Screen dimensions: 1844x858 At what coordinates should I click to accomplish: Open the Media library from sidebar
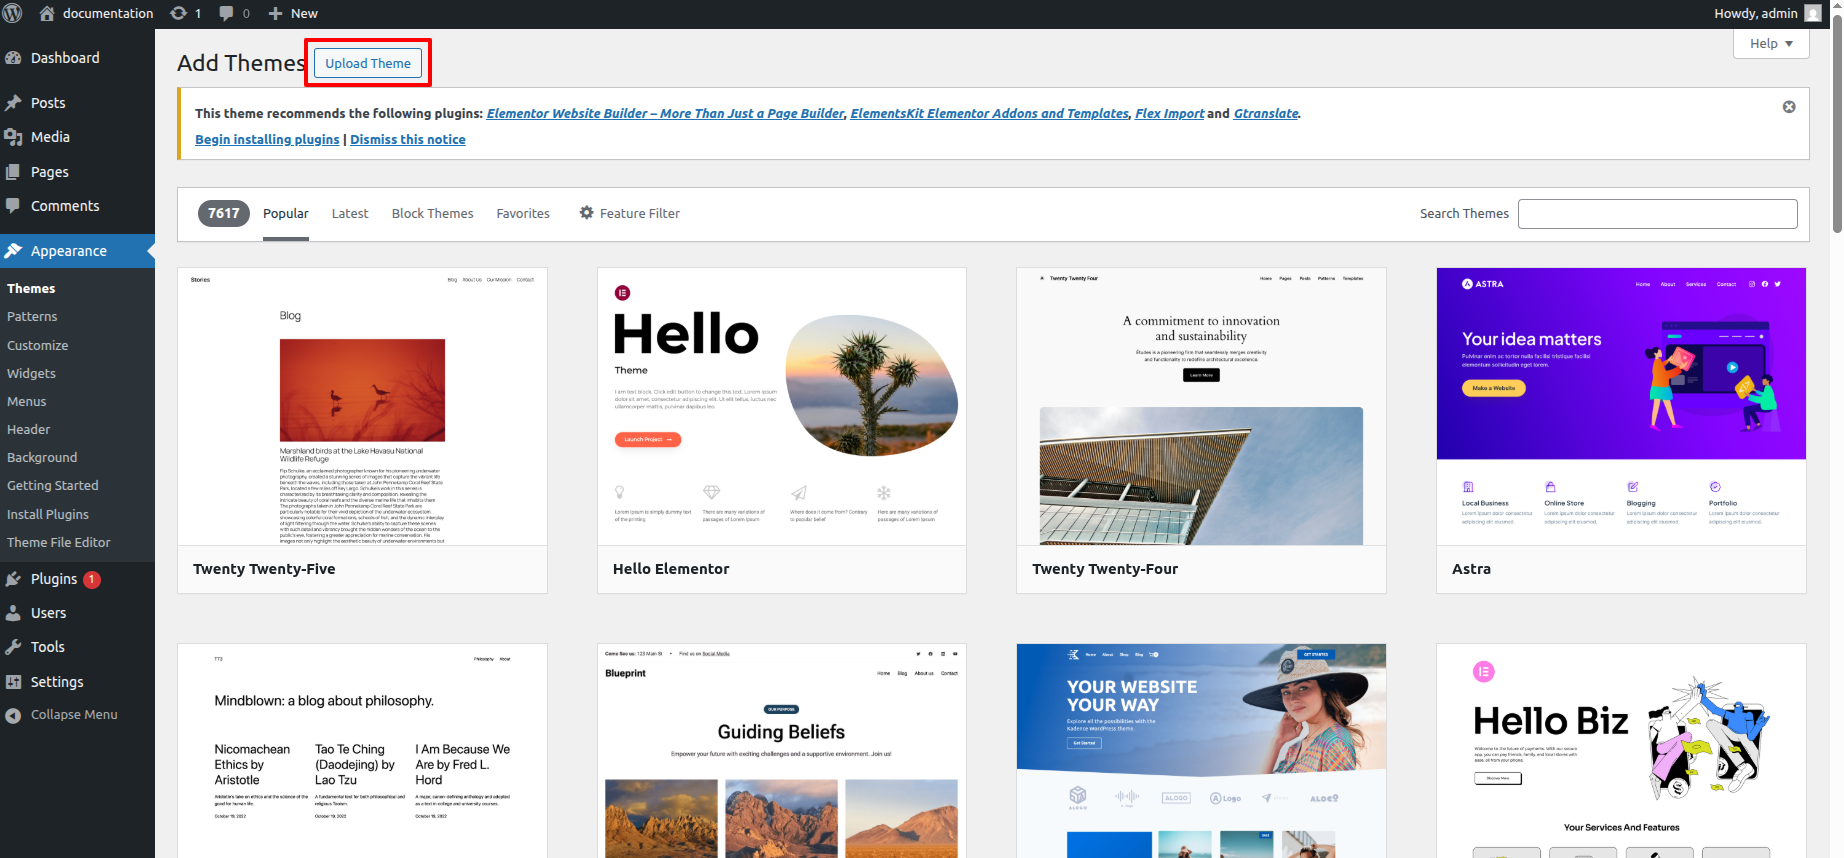[50, 137]
